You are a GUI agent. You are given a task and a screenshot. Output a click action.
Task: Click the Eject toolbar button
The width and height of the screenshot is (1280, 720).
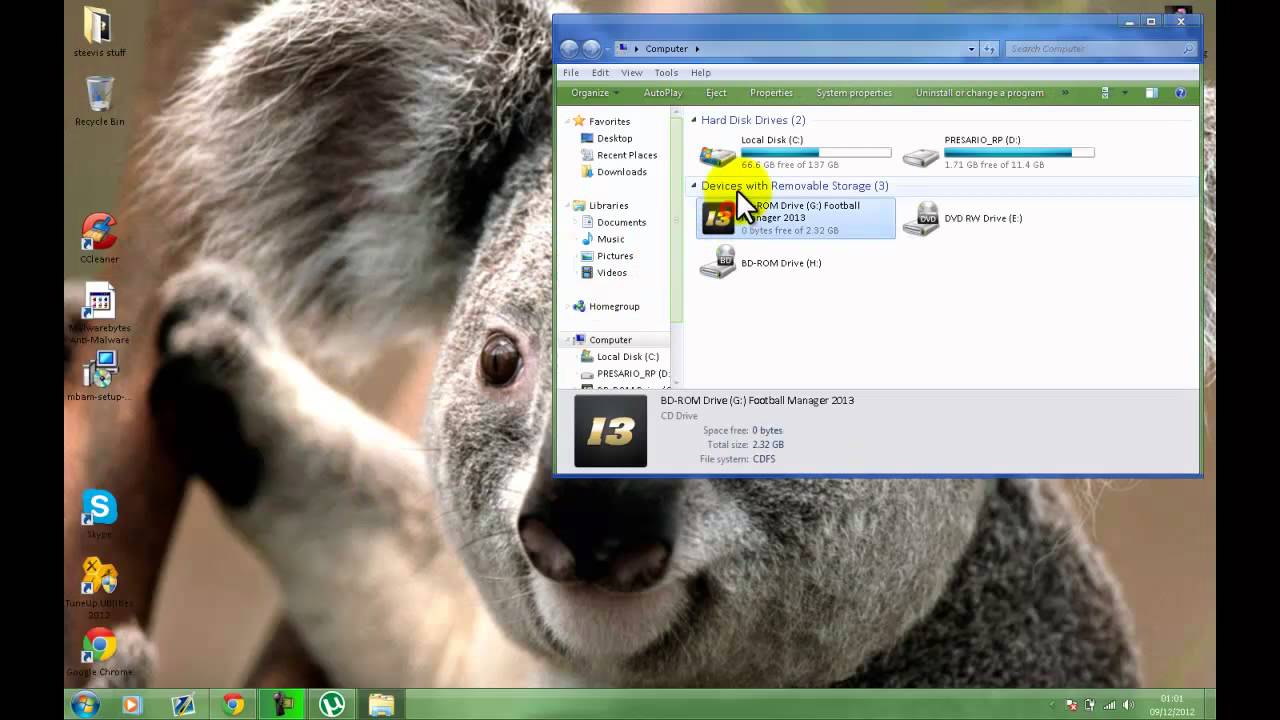click(716, 93)
